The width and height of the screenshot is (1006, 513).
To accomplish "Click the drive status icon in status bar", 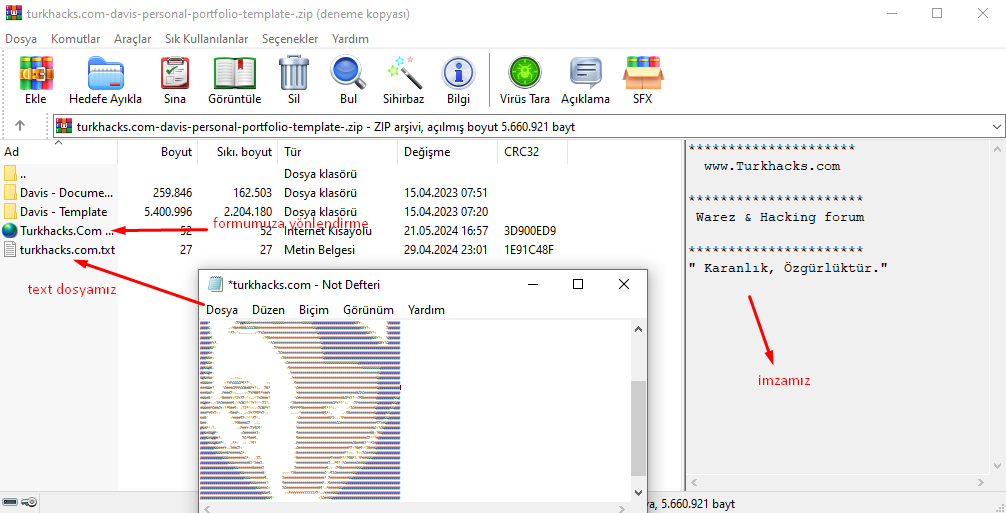I will (10, 502).
